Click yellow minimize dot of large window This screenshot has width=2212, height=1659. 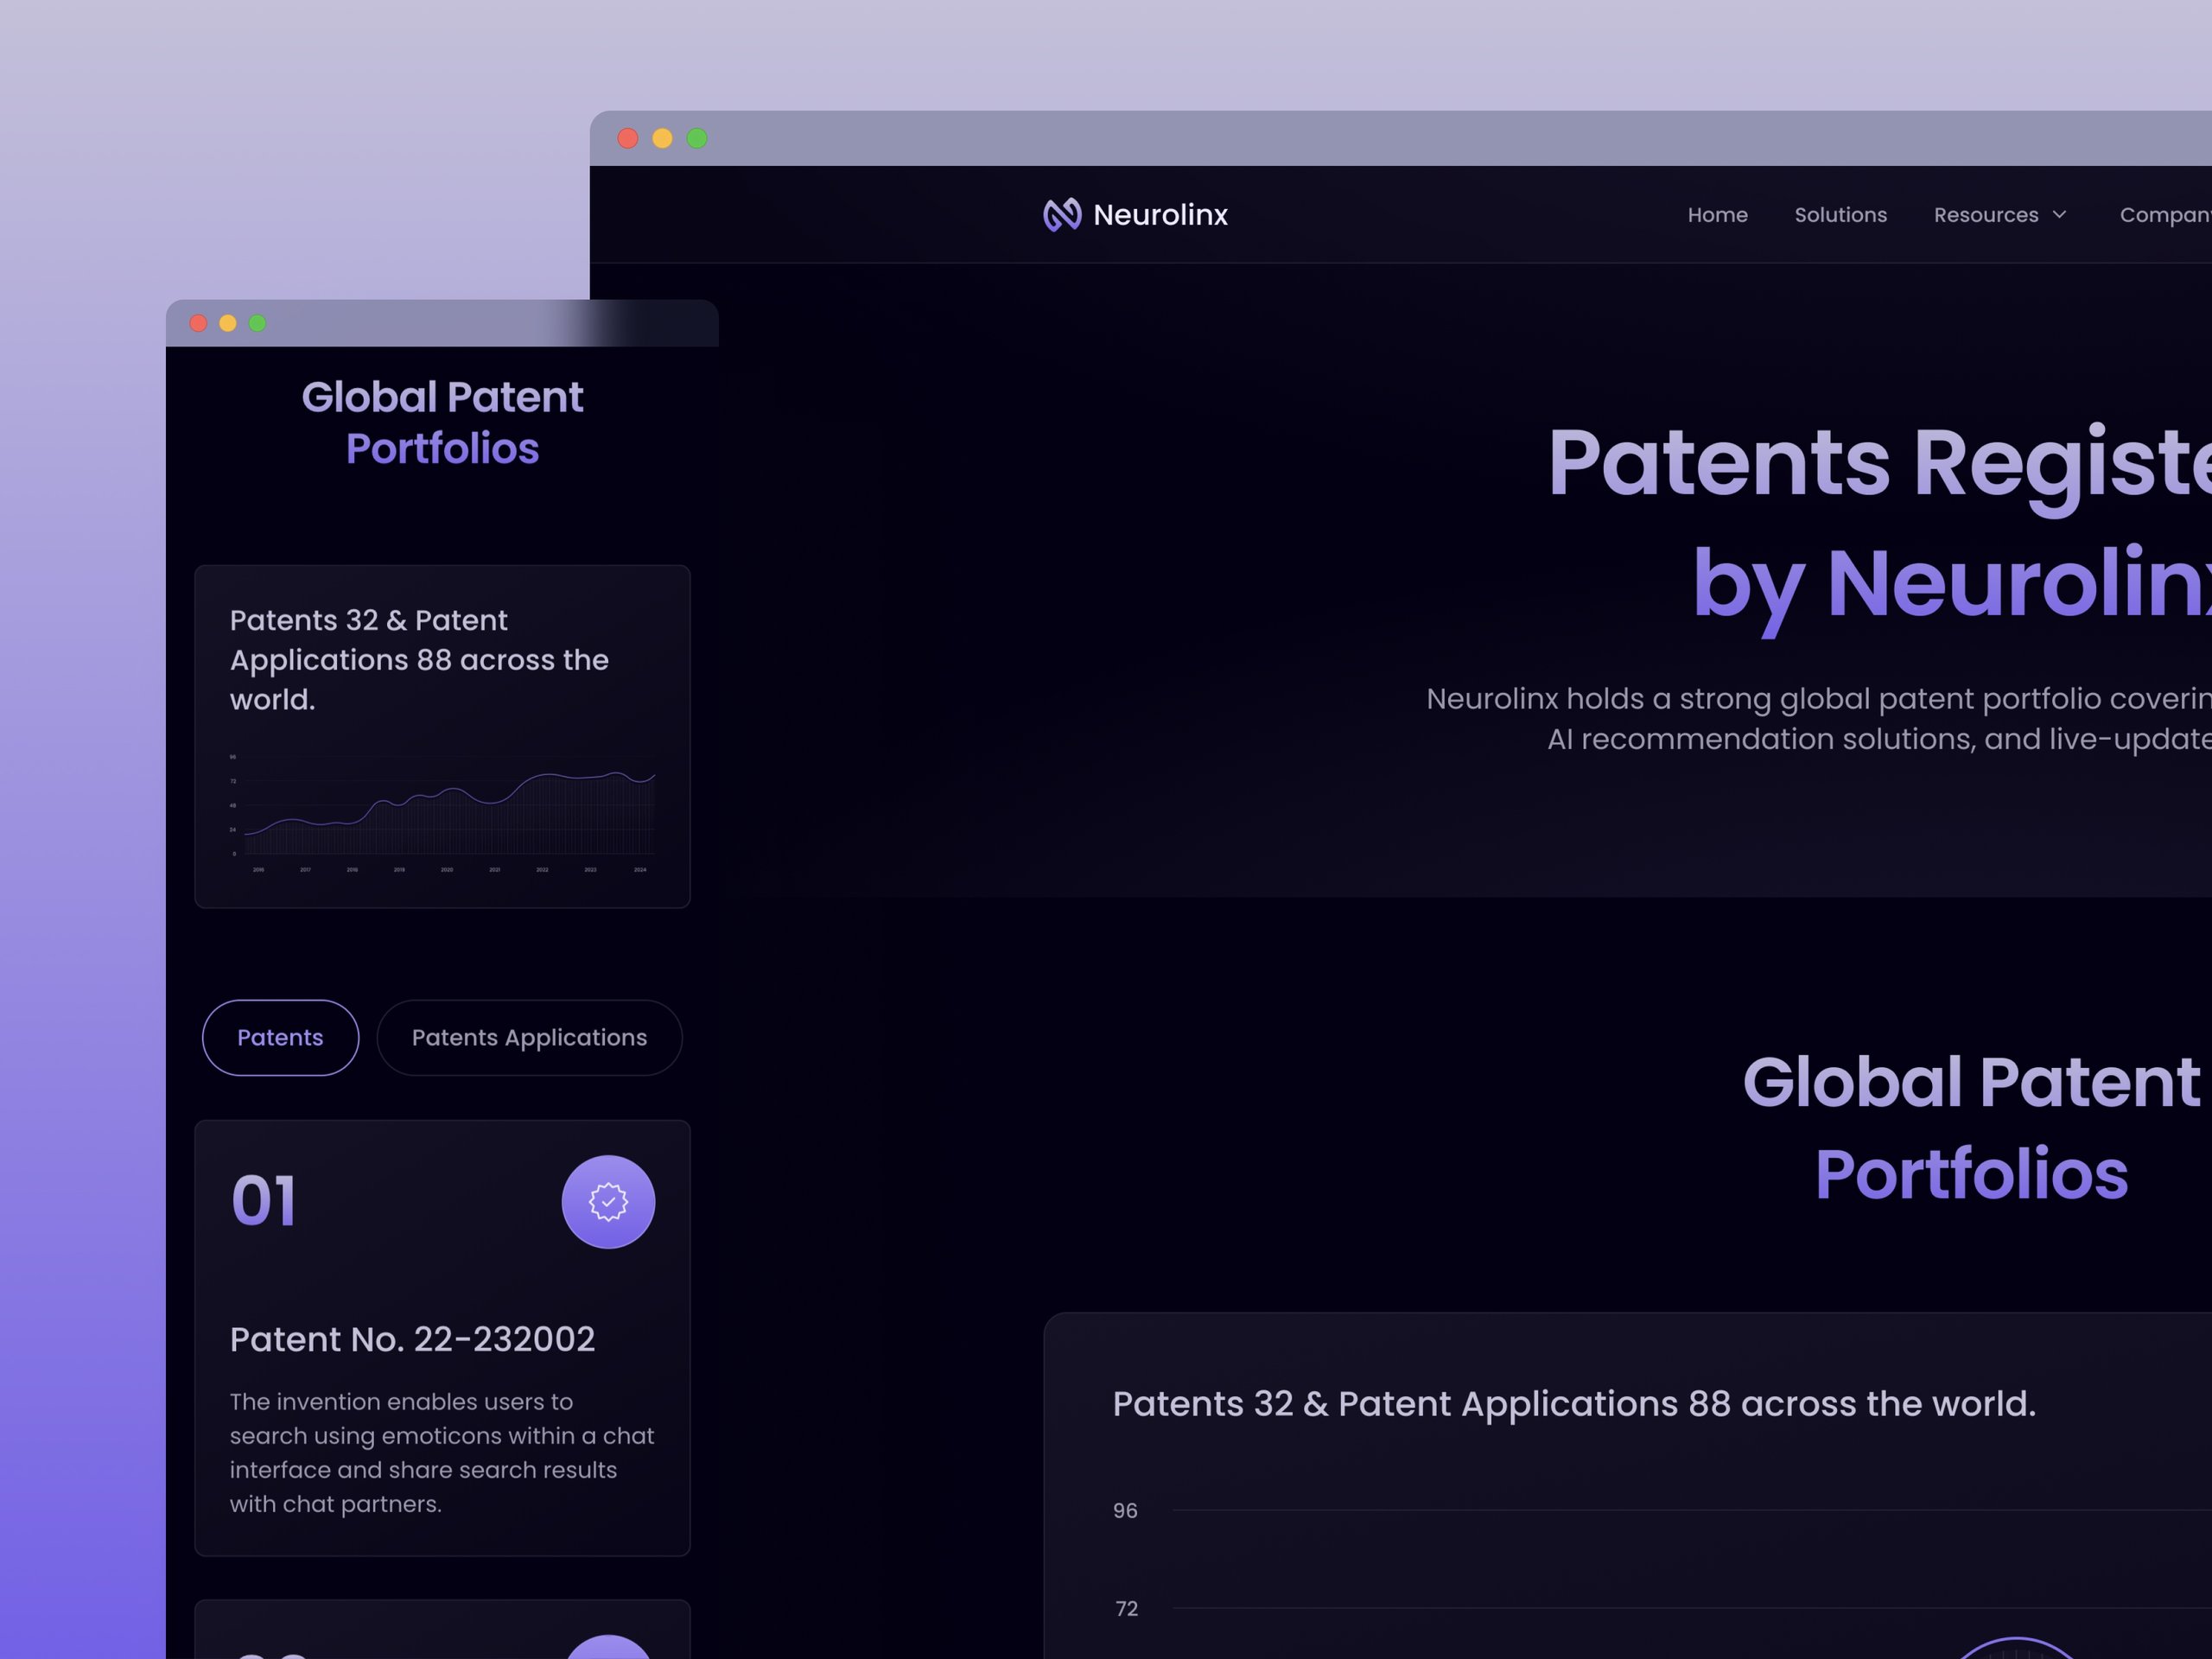[662, 138]
